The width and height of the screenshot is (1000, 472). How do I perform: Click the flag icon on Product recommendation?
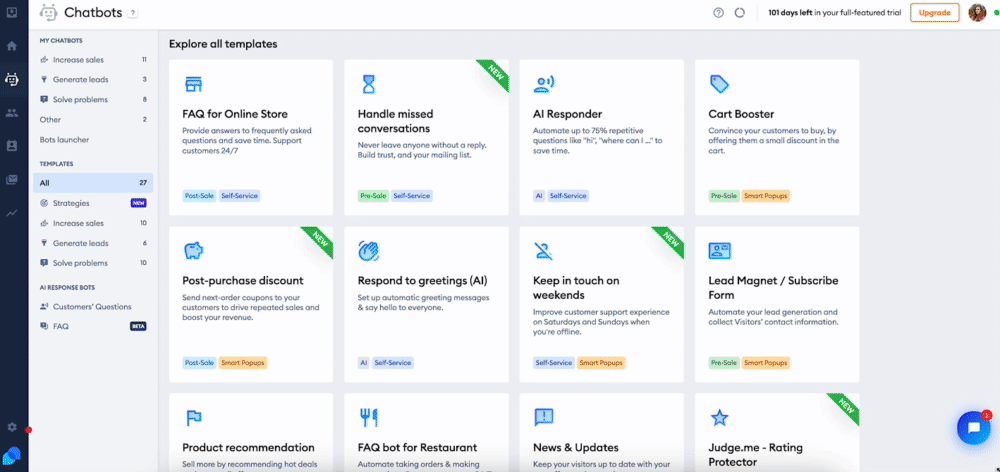pyautogui.click(x=193, y=418)
